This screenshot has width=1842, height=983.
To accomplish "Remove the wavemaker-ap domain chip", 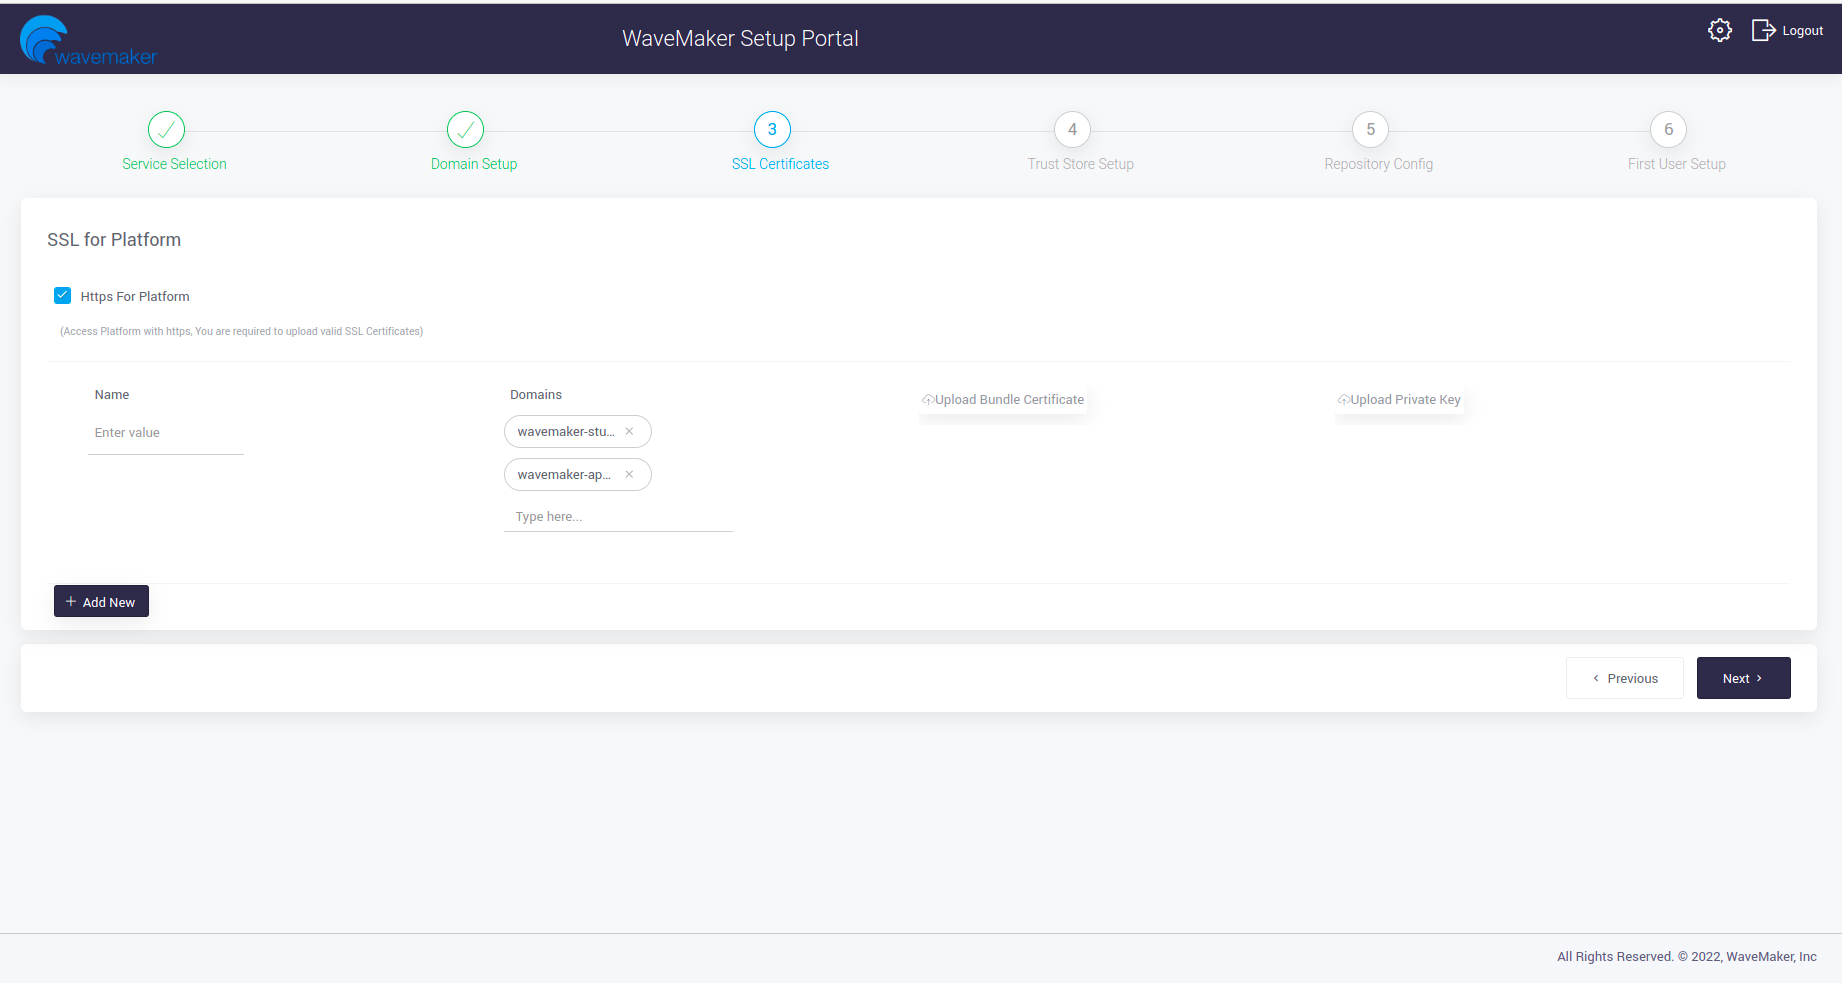I will tap(629, 474).
